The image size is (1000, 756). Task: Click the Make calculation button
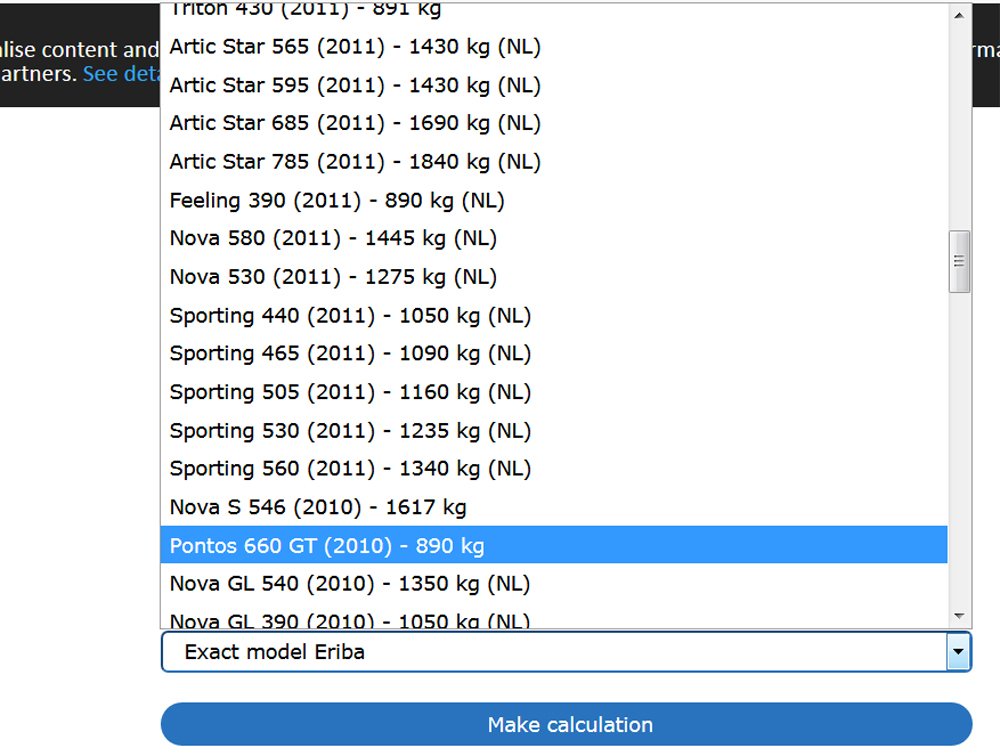point(566,724)
